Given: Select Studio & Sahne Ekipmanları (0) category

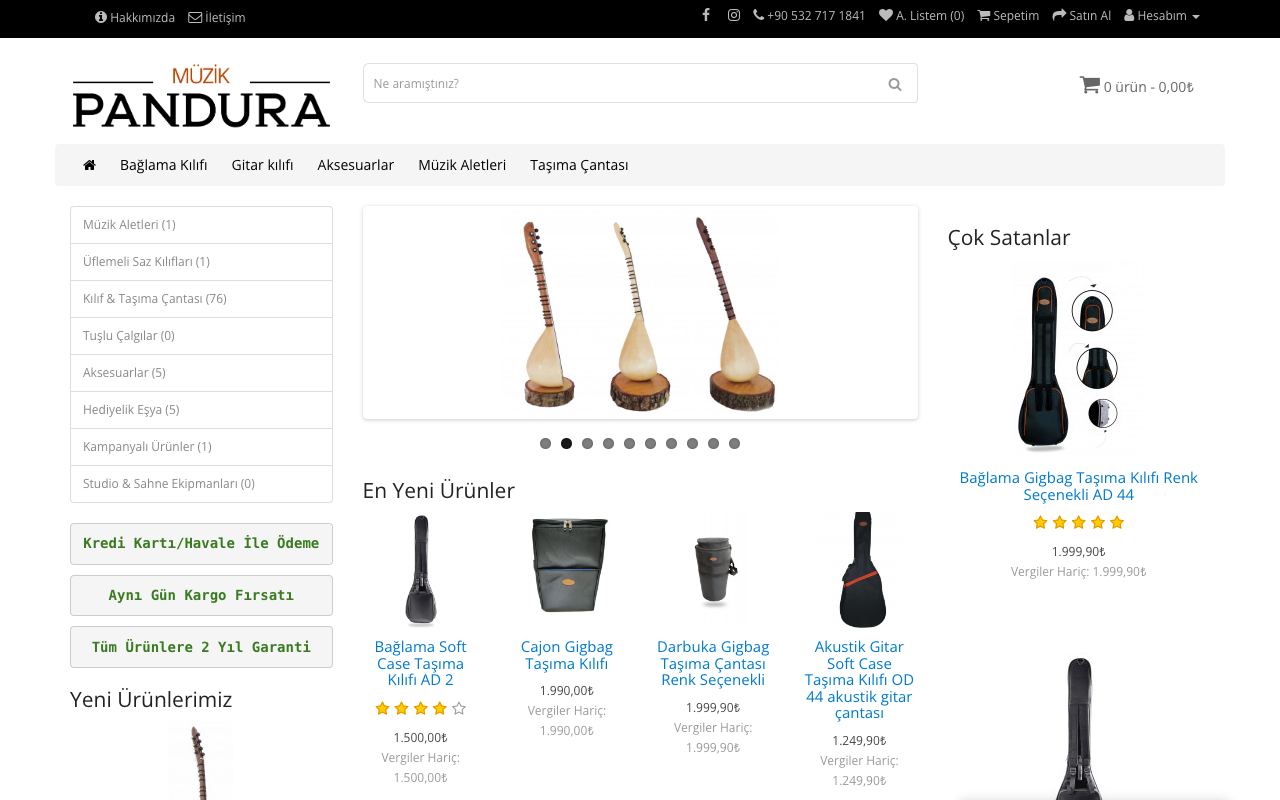Looking at the screenshot, I should pos(201,484).
